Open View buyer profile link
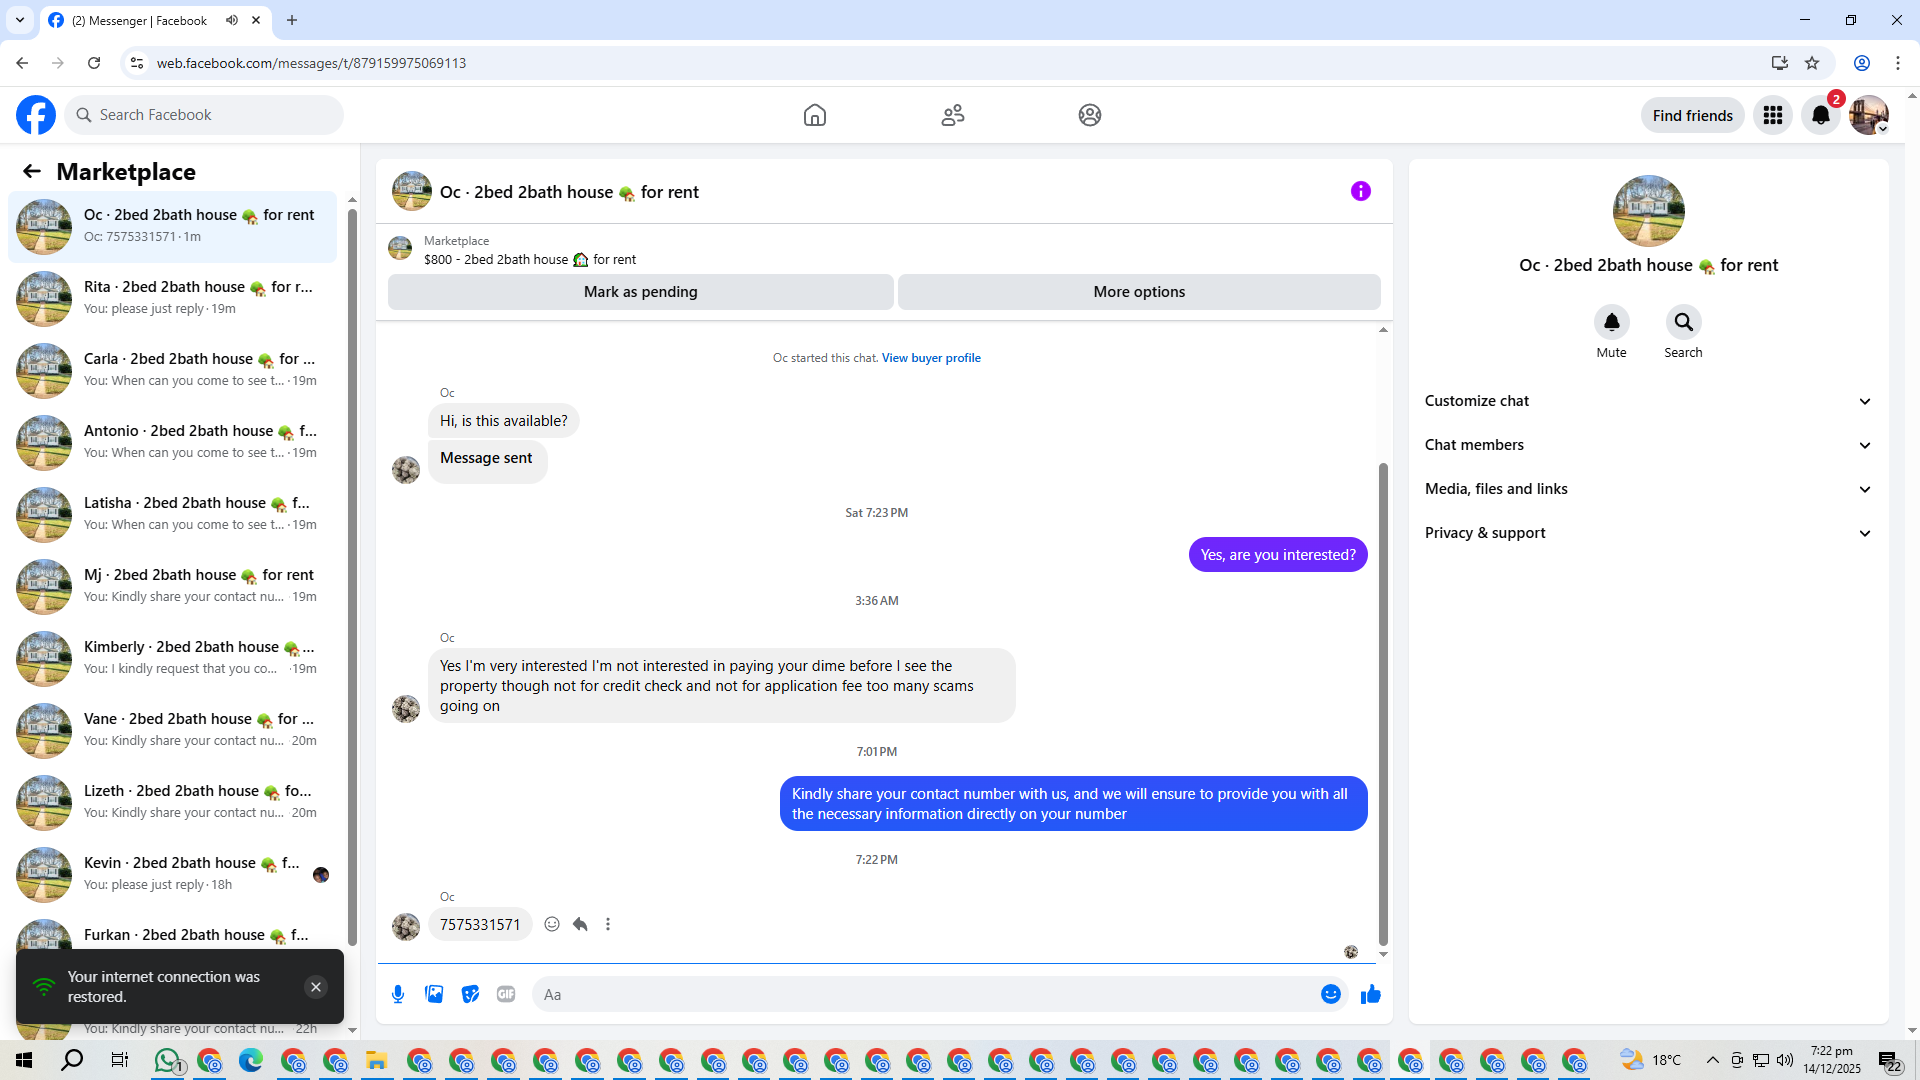The height and width of the screenshot is (1080, 1920). 930,358
